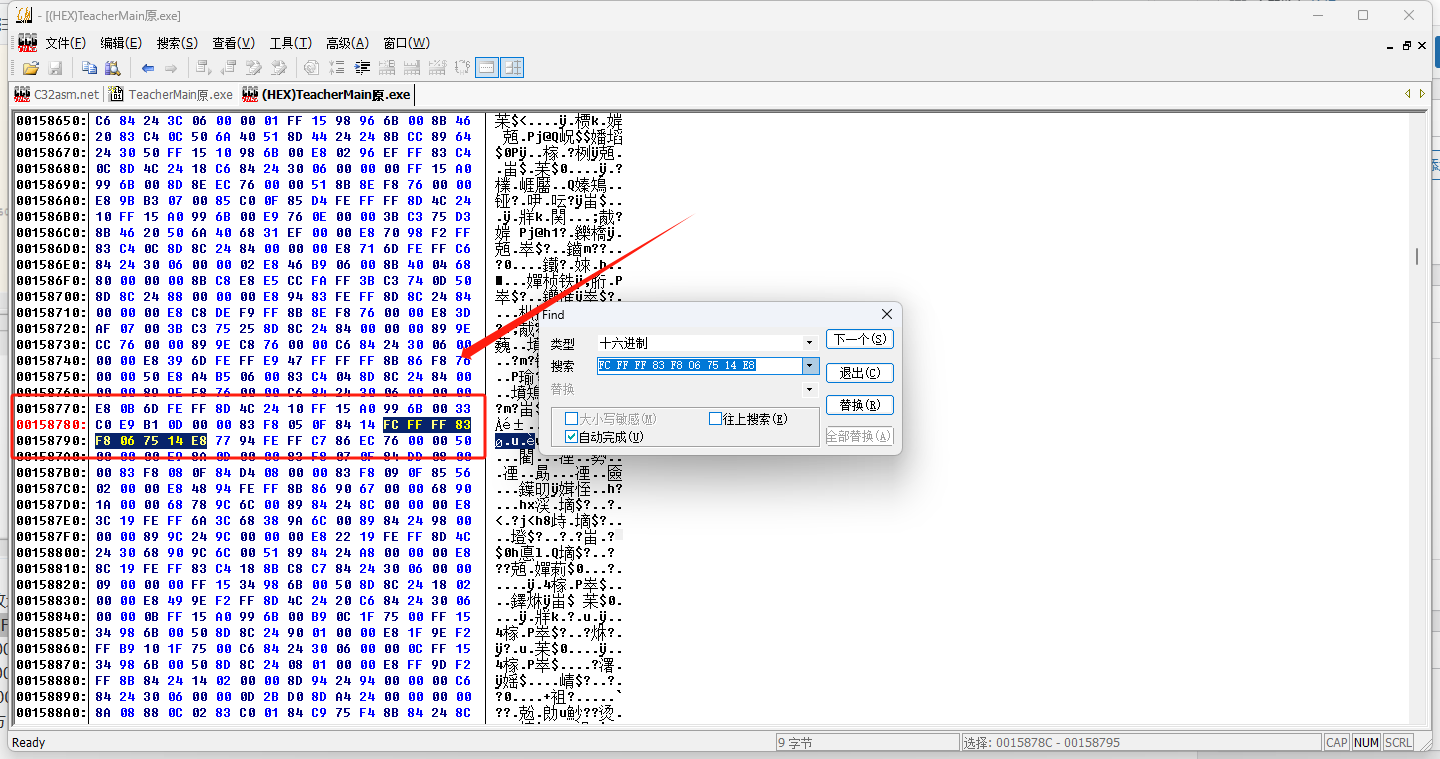Open the 类型 dropdown showing 十六进制
The width and height of the screenshot is (1440, 759).
pyautogui.click(x=707, y=343)
